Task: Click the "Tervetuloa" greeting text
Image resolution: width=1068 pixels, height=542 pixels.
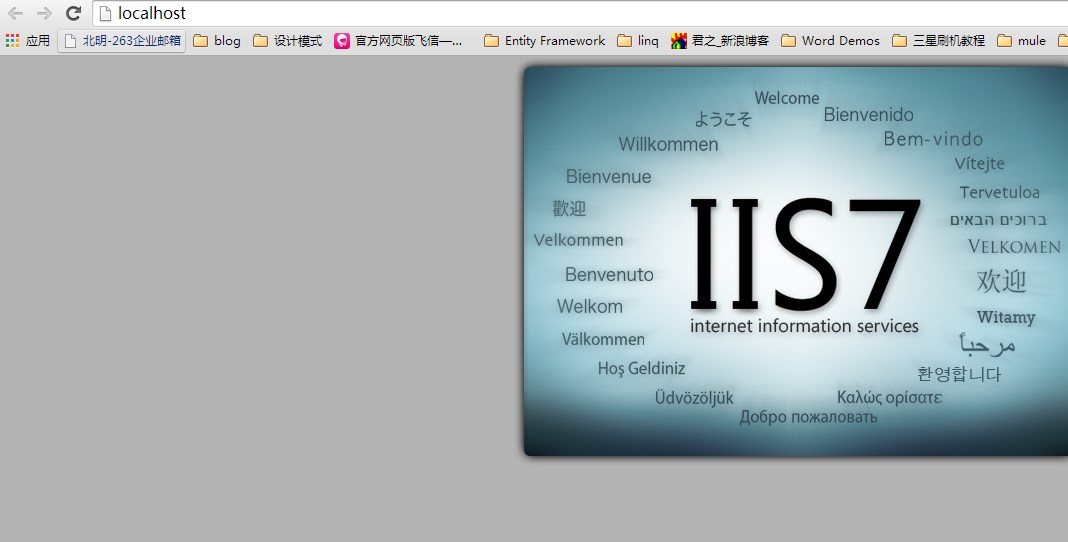Action: point(999,192)
